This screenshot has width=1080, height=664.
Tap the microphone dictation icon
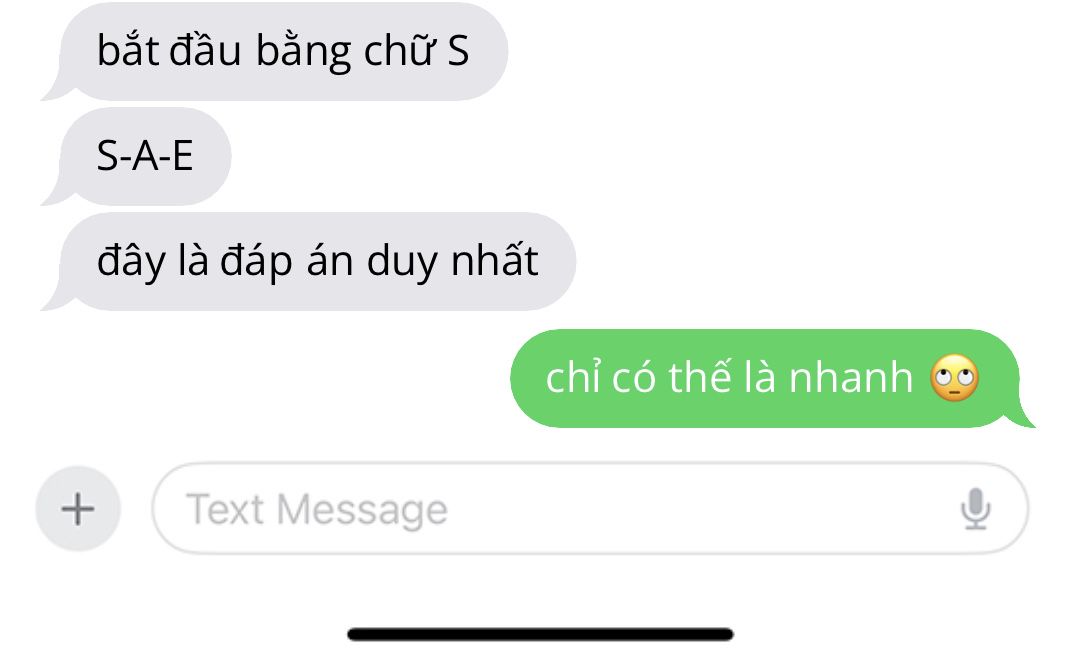click(975, 509)
